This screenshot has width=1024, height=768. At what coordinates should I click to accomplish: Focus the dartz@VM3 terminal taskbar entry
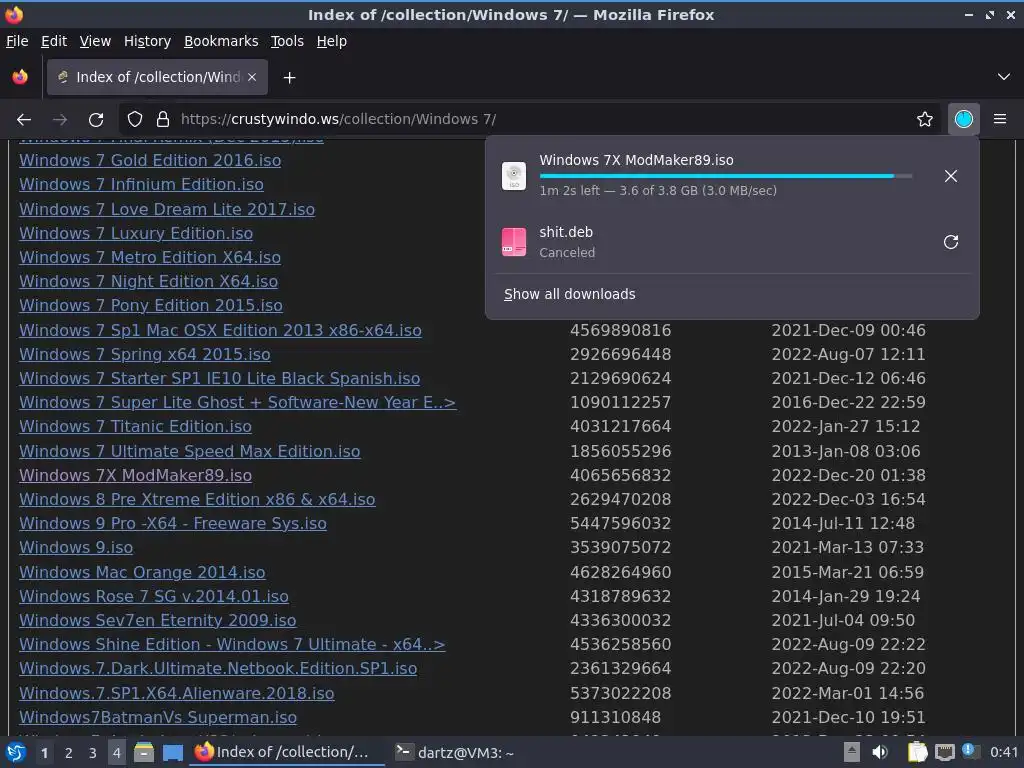(x=455, y=753)
